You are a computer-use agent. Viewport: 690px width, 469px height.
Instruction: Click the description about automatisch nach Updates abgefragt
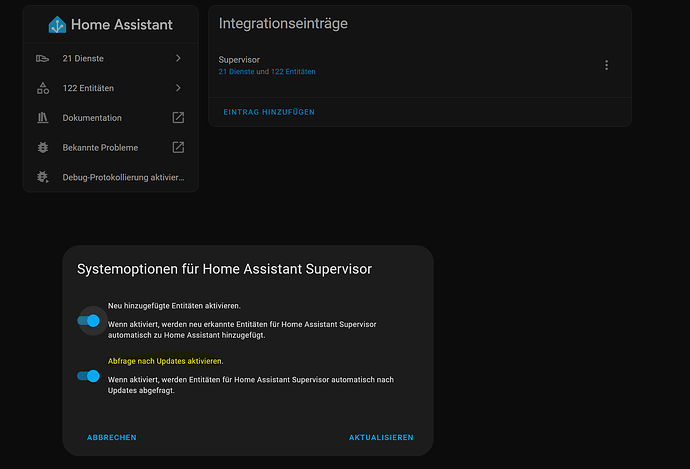(251, 385)
